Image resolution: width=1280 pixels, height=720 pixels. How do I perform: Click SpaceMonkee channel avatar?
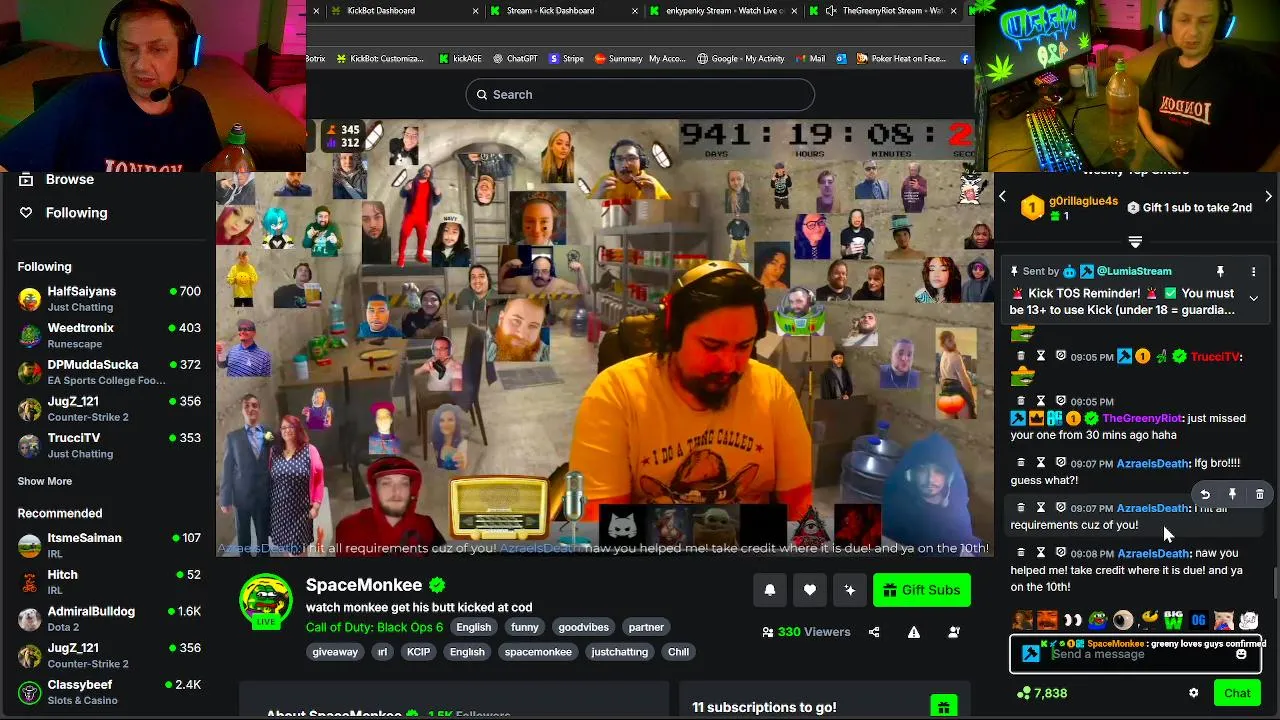(x=265, y=600)
